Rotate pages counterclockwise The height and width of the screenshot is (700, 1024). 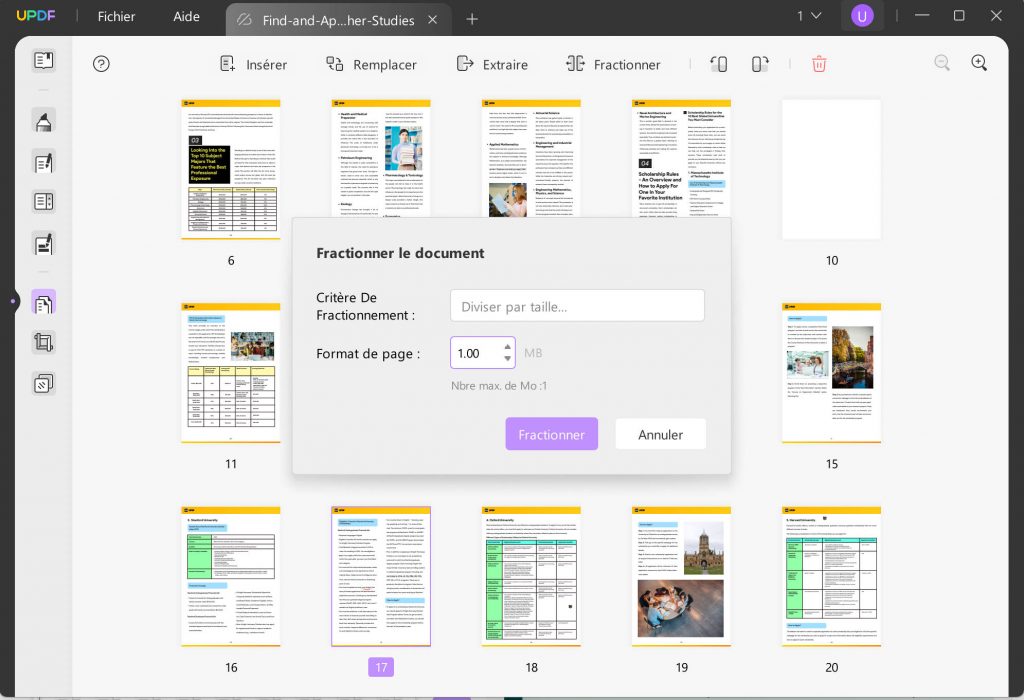(x=718, y=63)
